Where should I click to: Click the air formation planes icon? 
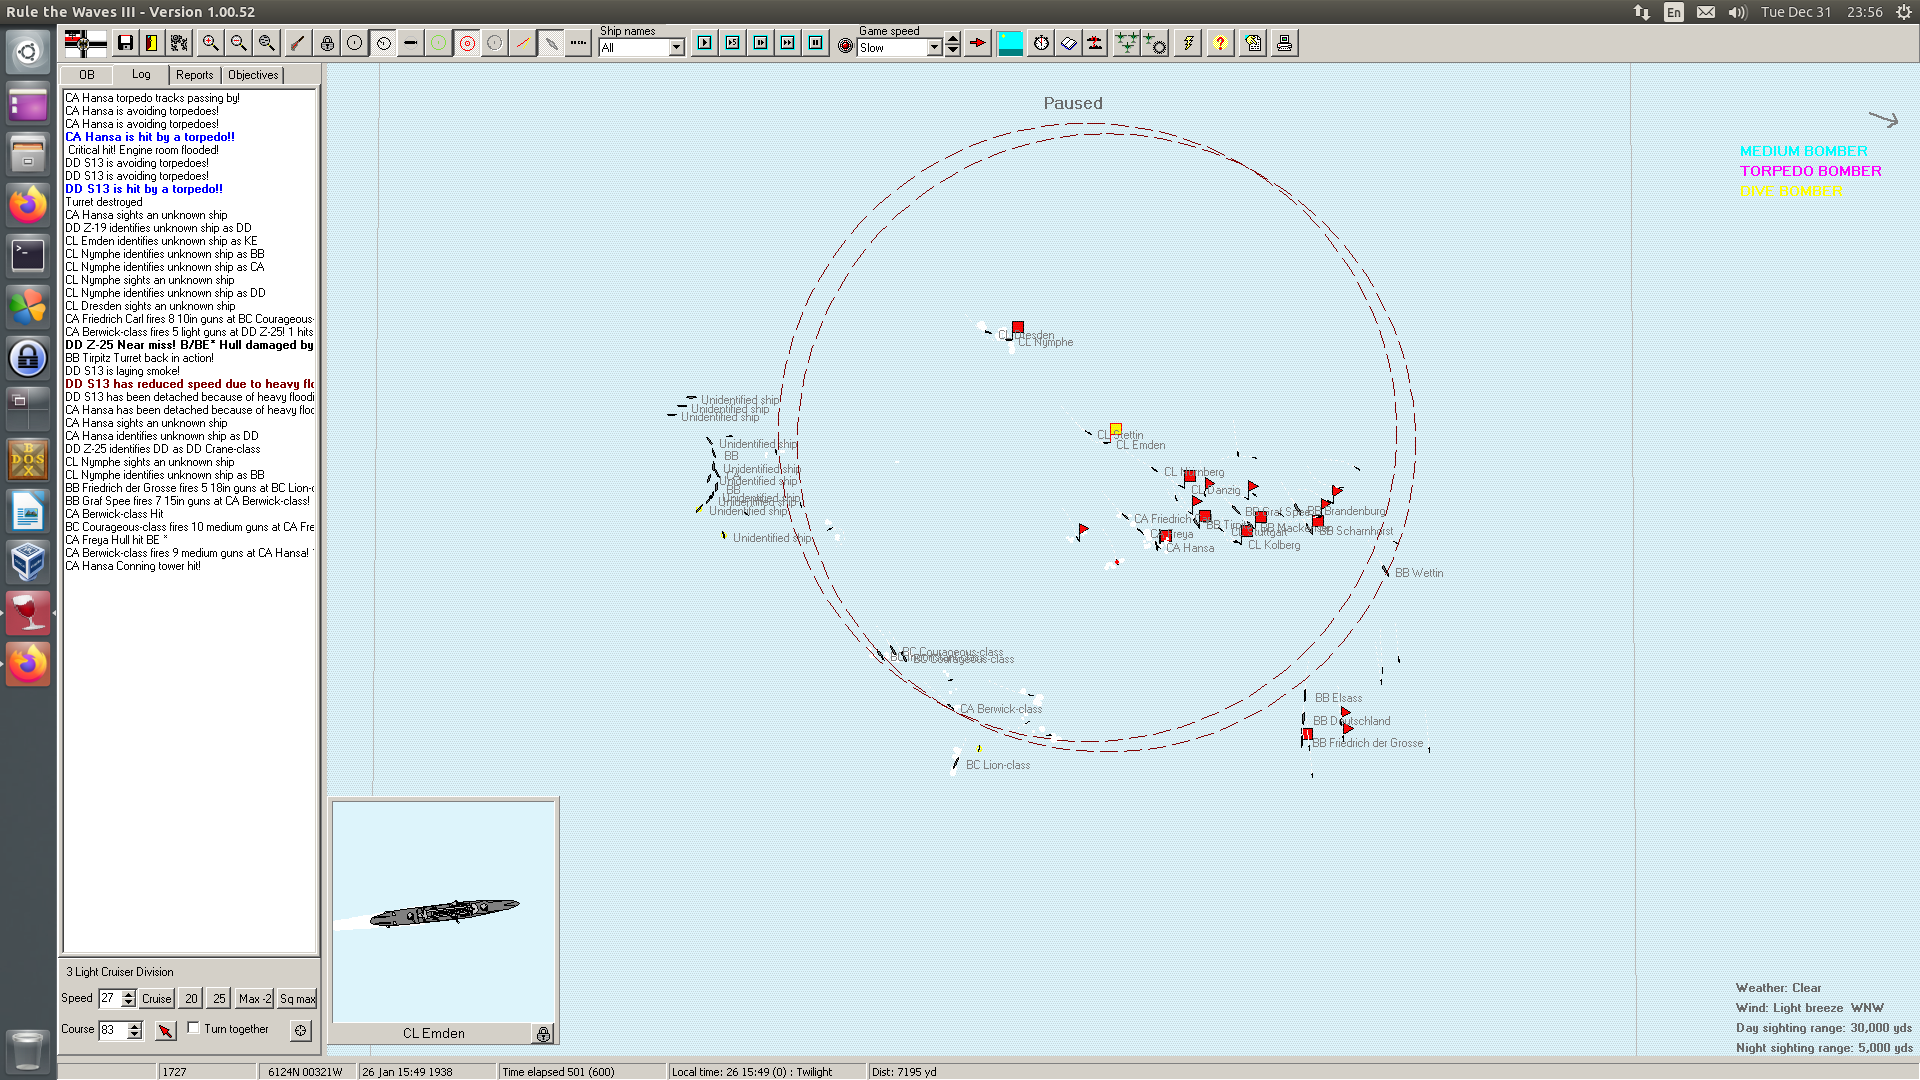pos(1126,43)
